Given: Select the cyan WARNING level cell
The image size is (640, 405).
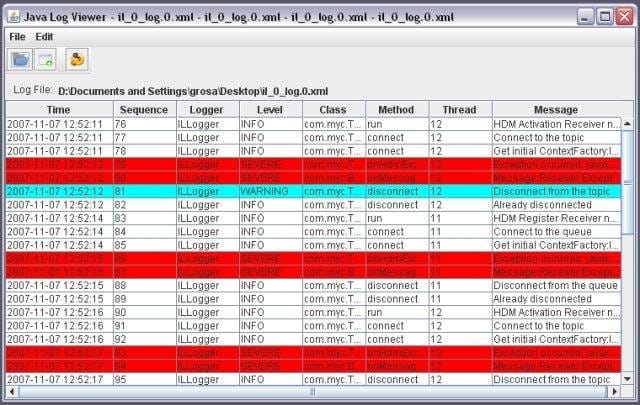Looking at the screenshot, I should coord(271,191).
